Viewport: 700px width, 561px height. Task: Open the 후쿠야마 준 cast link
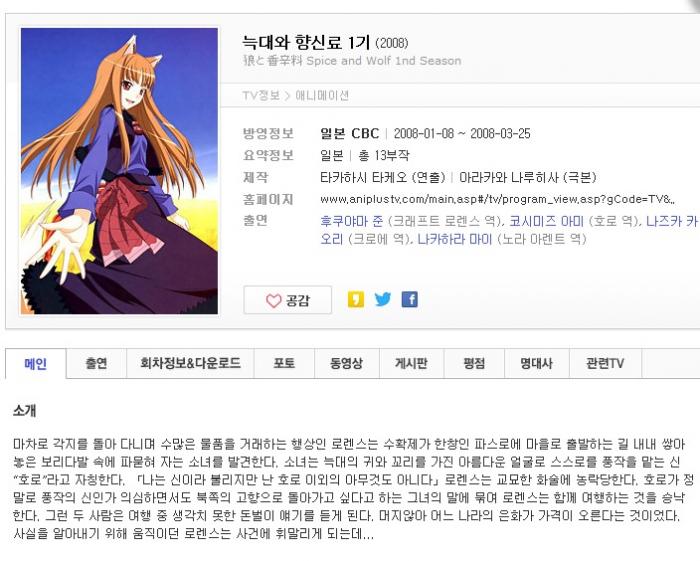(351, 221)
